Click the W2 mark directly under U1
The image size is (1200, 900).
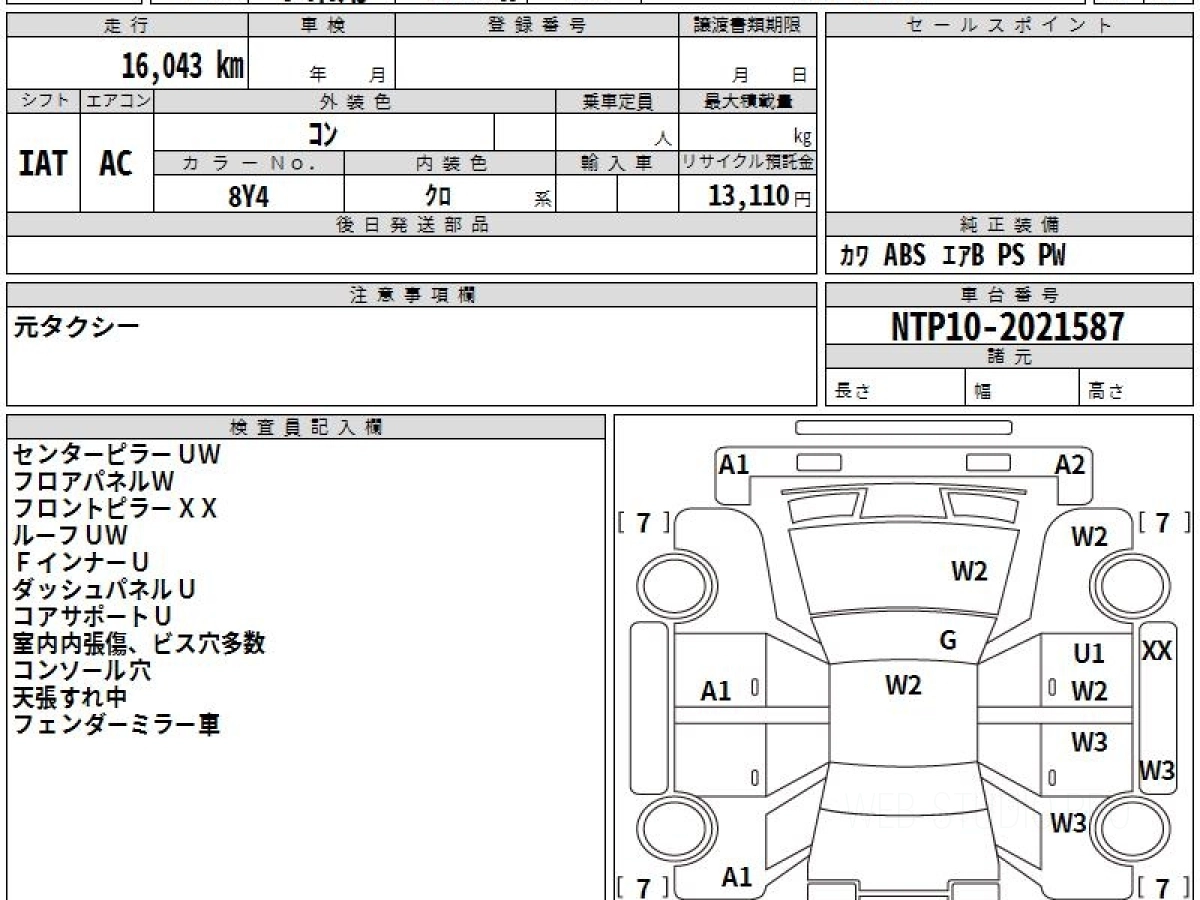click(x=1089, y=691)
